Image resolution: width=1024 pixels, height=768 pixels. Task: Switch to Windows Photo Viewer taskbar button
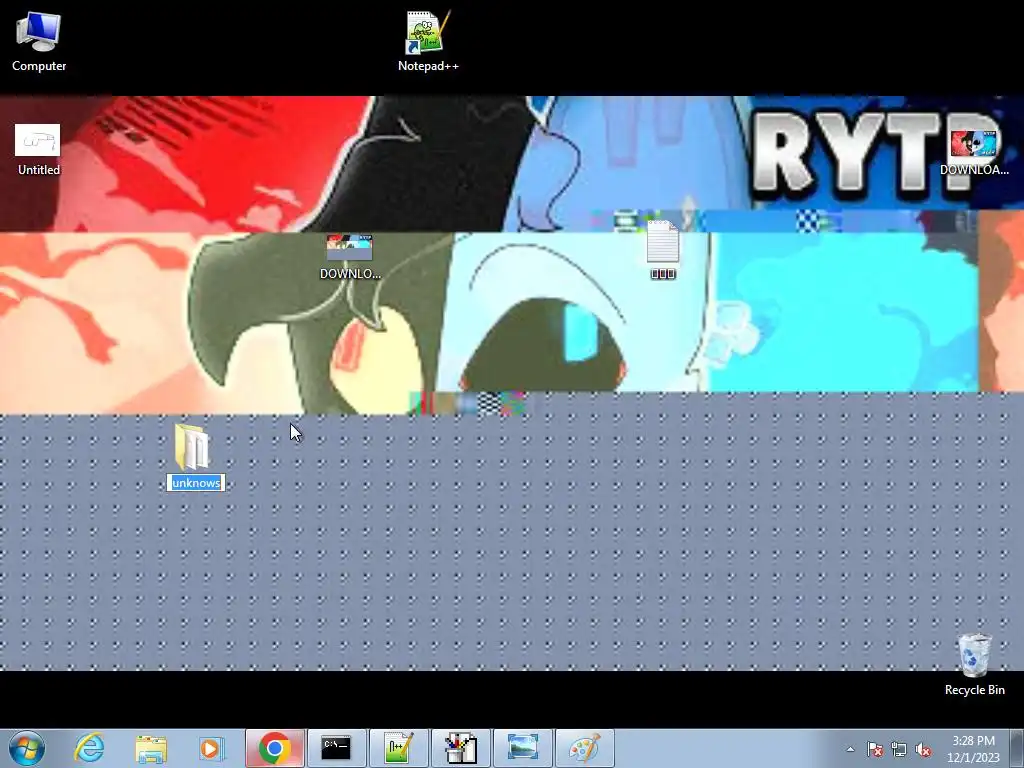click(x=523, y=748)
